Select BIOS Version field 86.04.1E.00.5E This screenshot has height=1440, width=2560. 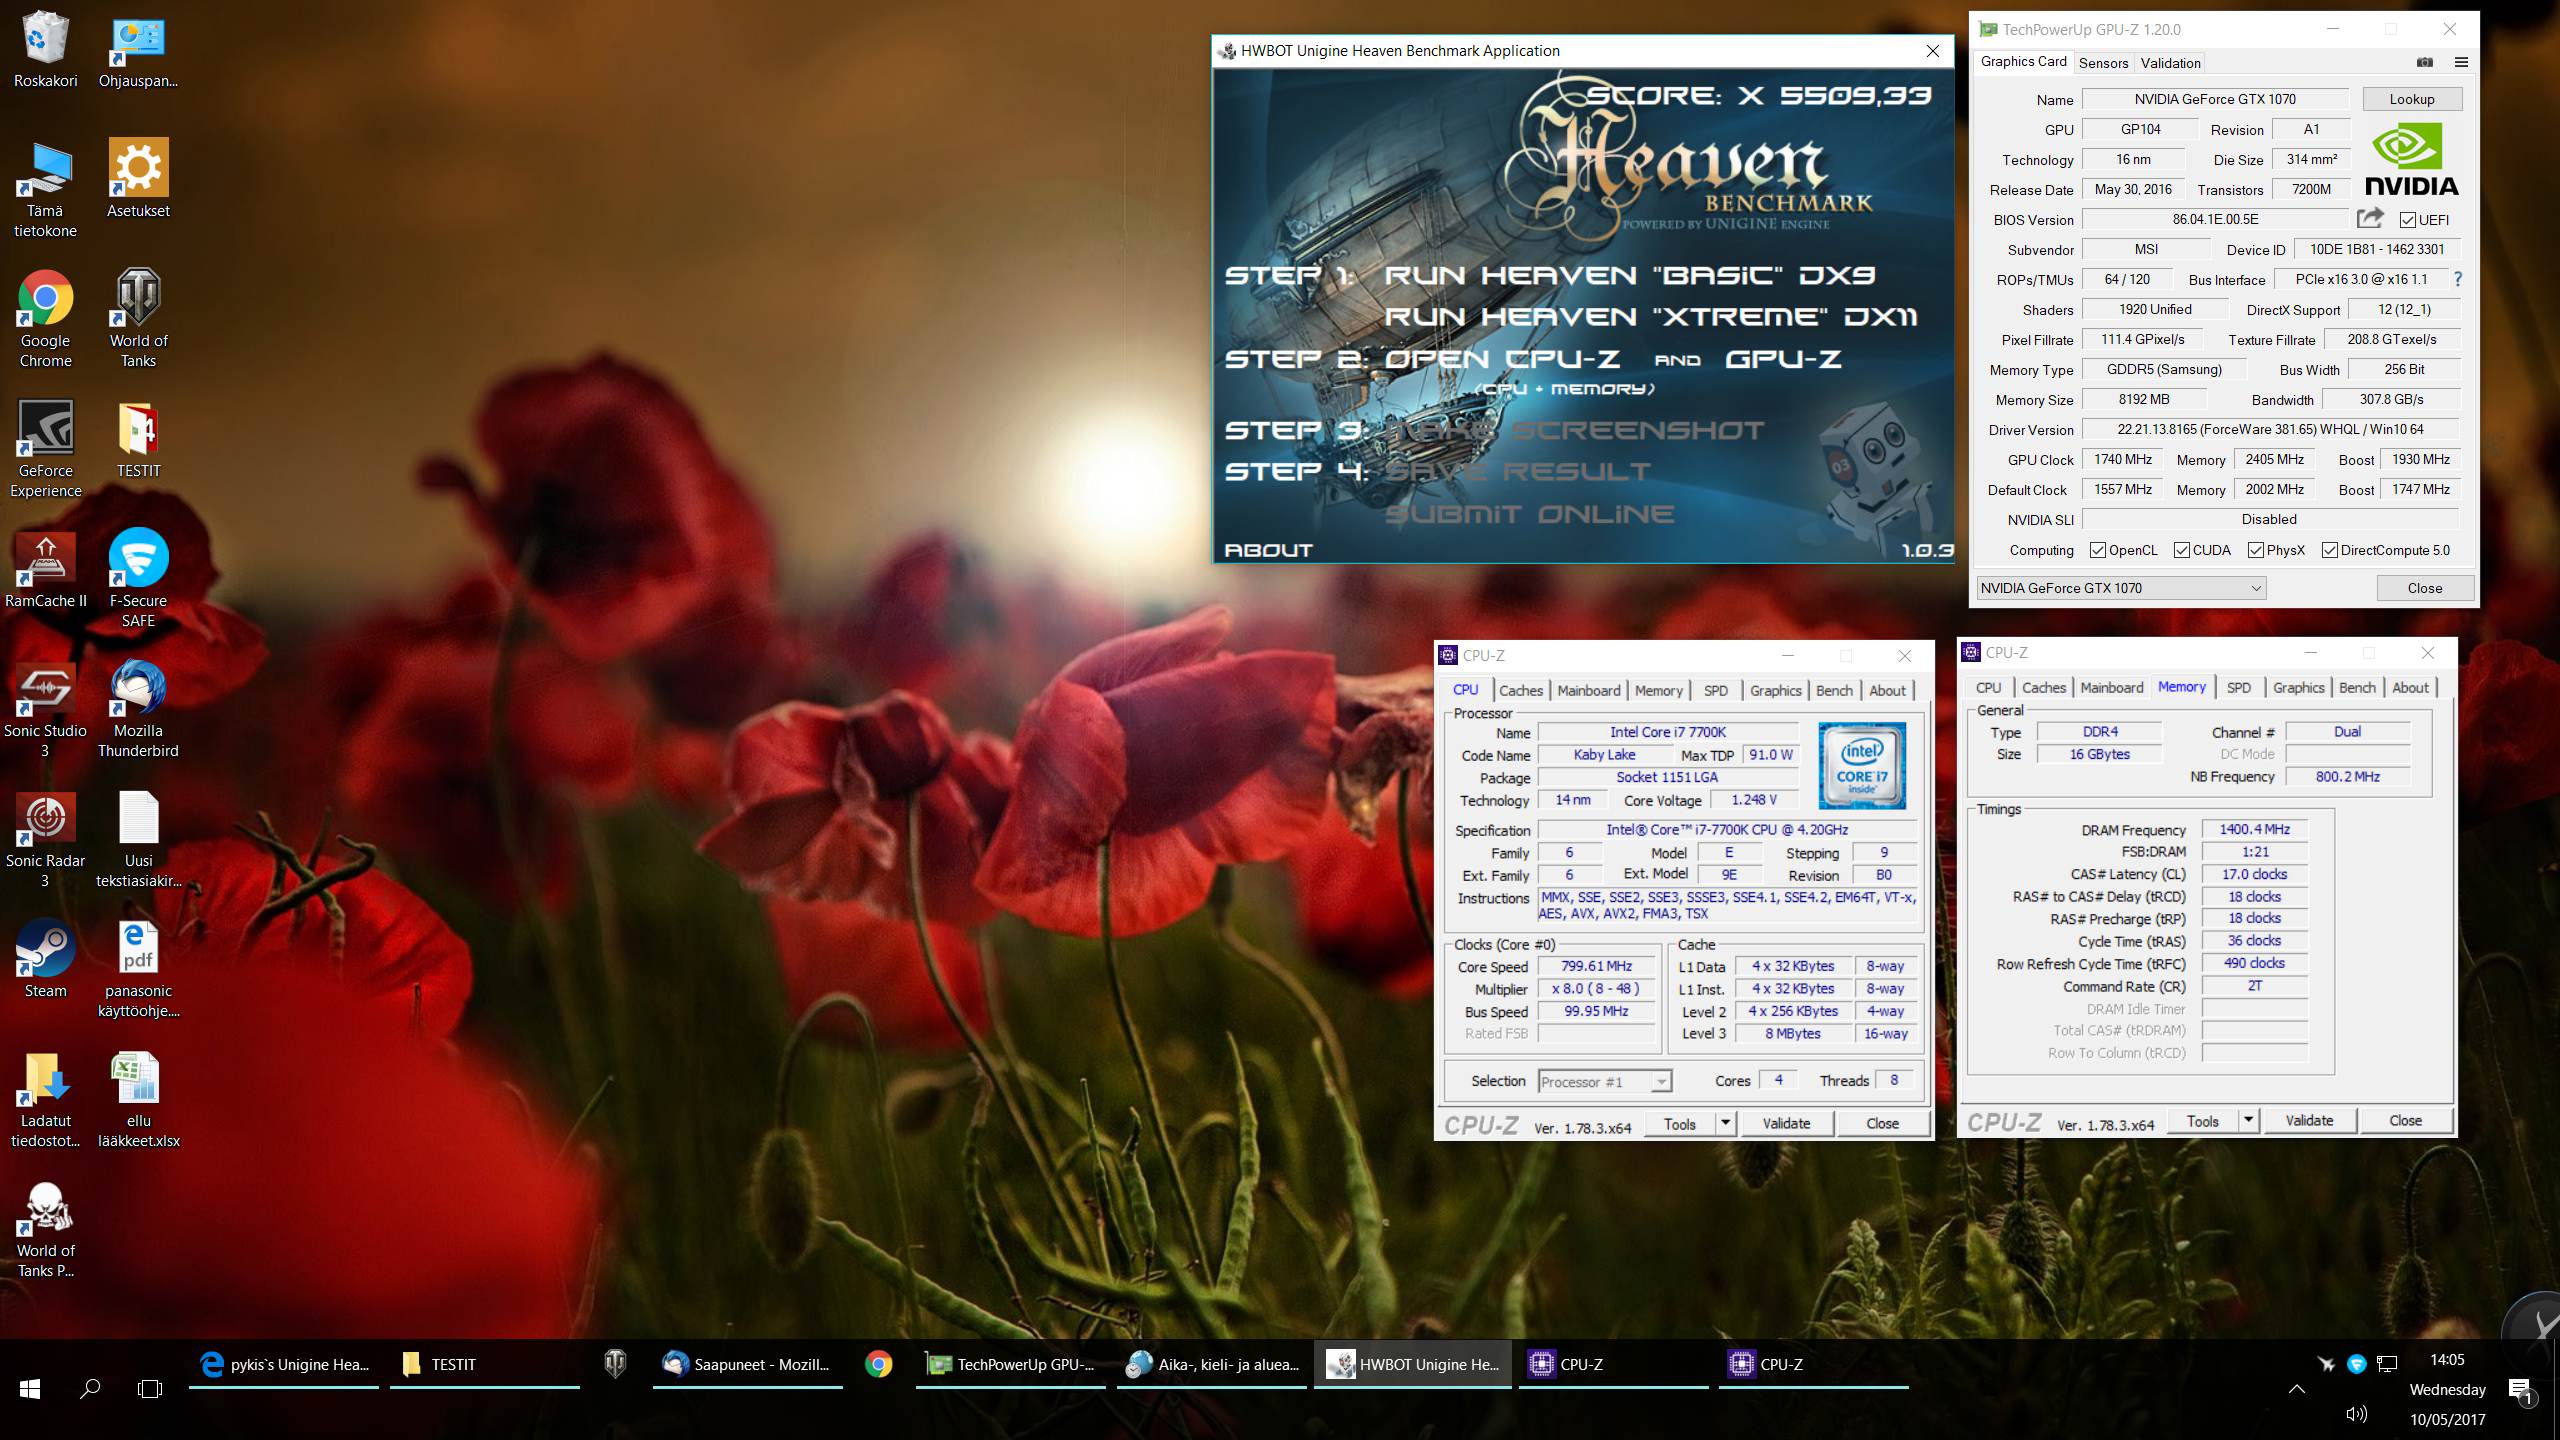click(2215, 219)
